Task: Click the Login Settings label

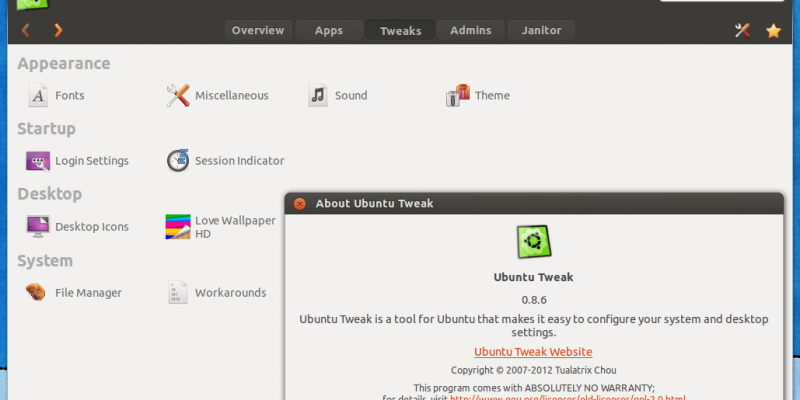Action: click(92, 161)
